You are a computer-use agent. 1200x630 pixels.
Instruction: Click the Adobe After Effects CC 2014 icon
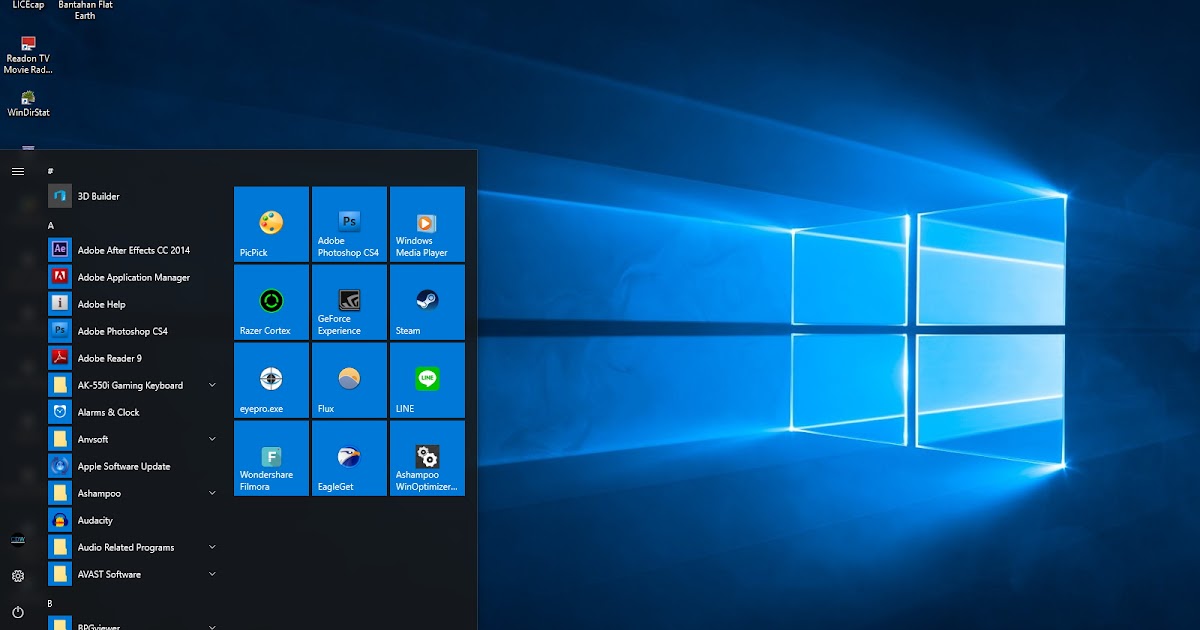coord(60,250)
